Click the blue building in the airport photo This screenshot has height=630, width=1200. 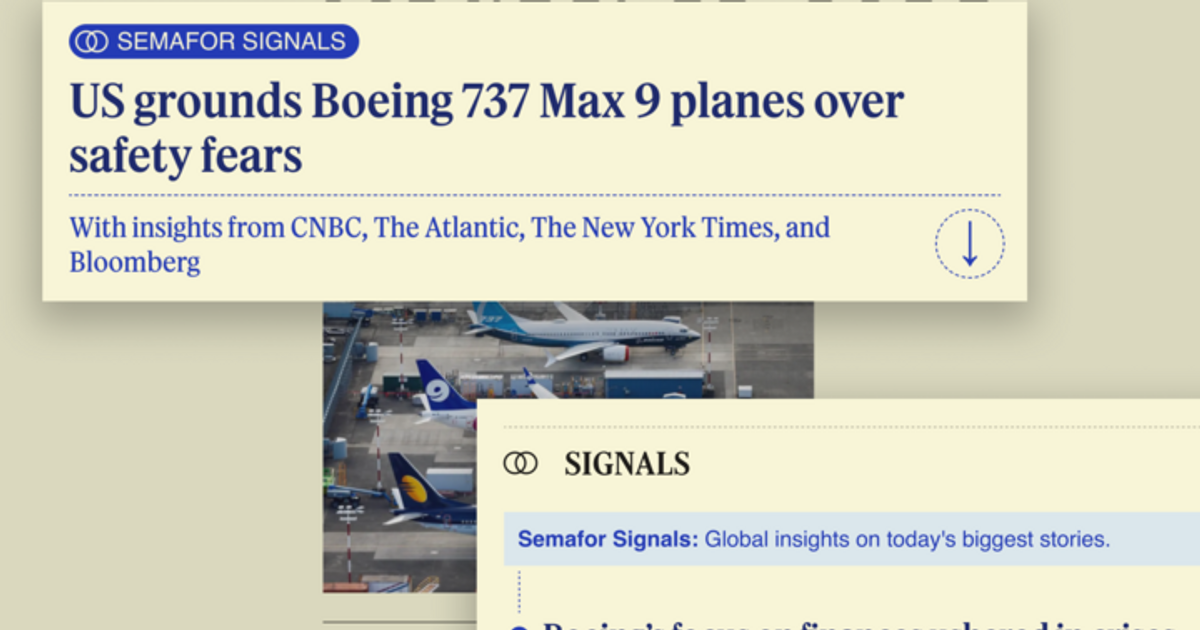pyautogui.click(x=653, y=383)
